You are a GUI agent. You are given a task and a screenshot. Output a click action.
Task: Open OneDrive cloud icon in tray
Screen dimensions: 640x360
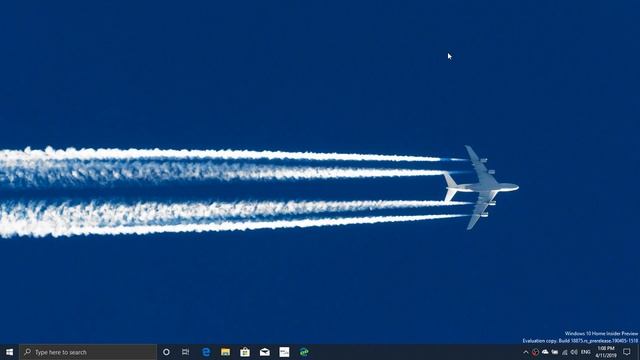pyautogui.click(x=545, y=352)
